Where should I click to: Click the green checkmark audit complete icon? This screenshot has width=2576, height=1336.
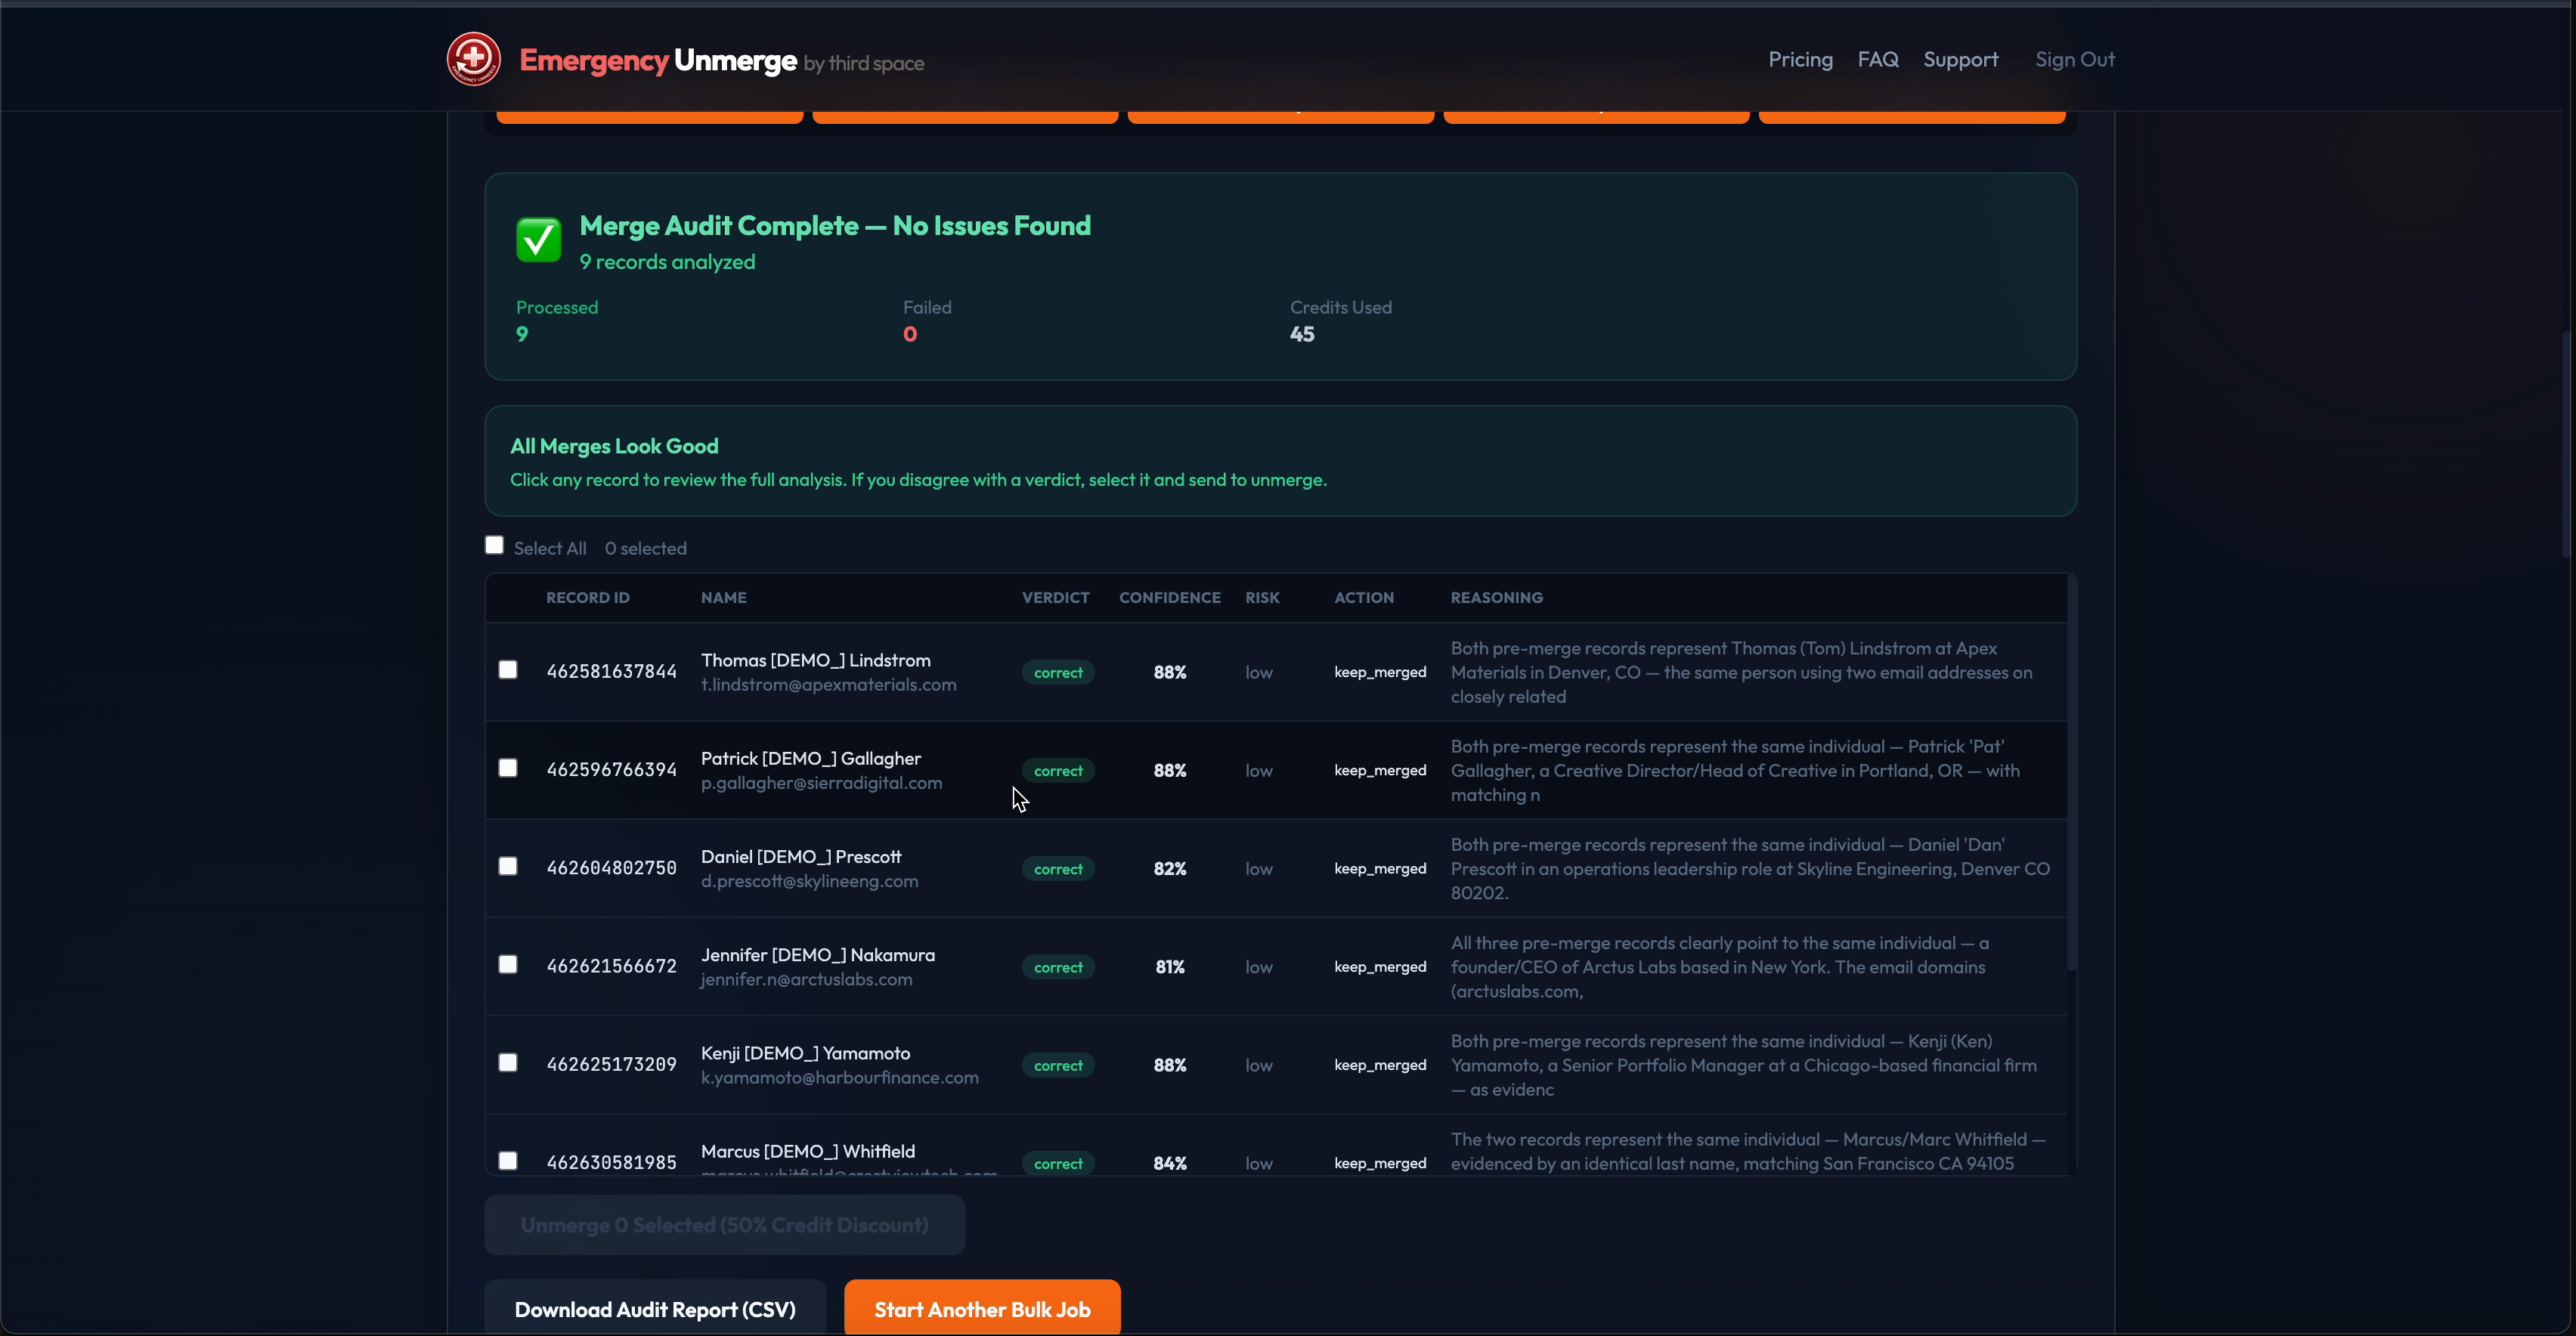click(538, 240)
